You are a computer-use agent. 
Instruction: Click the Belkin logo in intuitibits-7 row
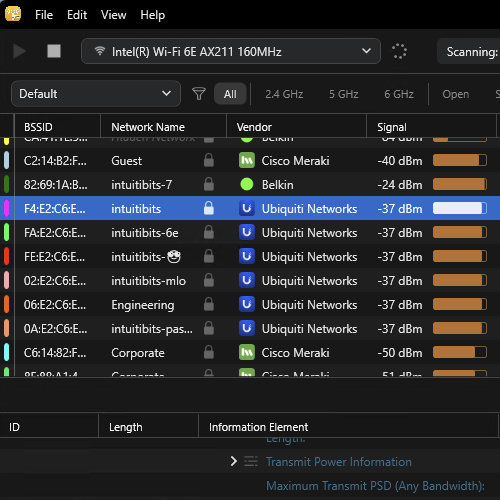point(247,184)
